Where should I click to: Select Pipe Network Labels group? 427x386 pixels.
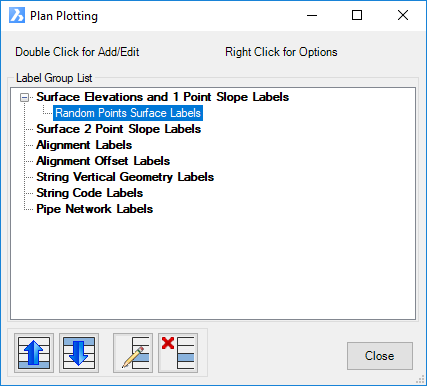coord(95,209)
